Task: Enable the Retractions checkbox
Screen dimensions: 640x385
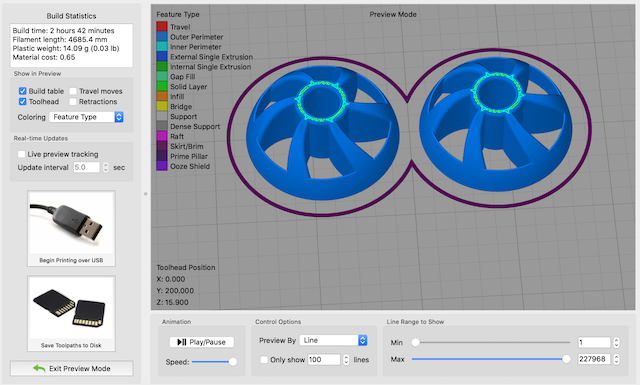Action: 73,101
